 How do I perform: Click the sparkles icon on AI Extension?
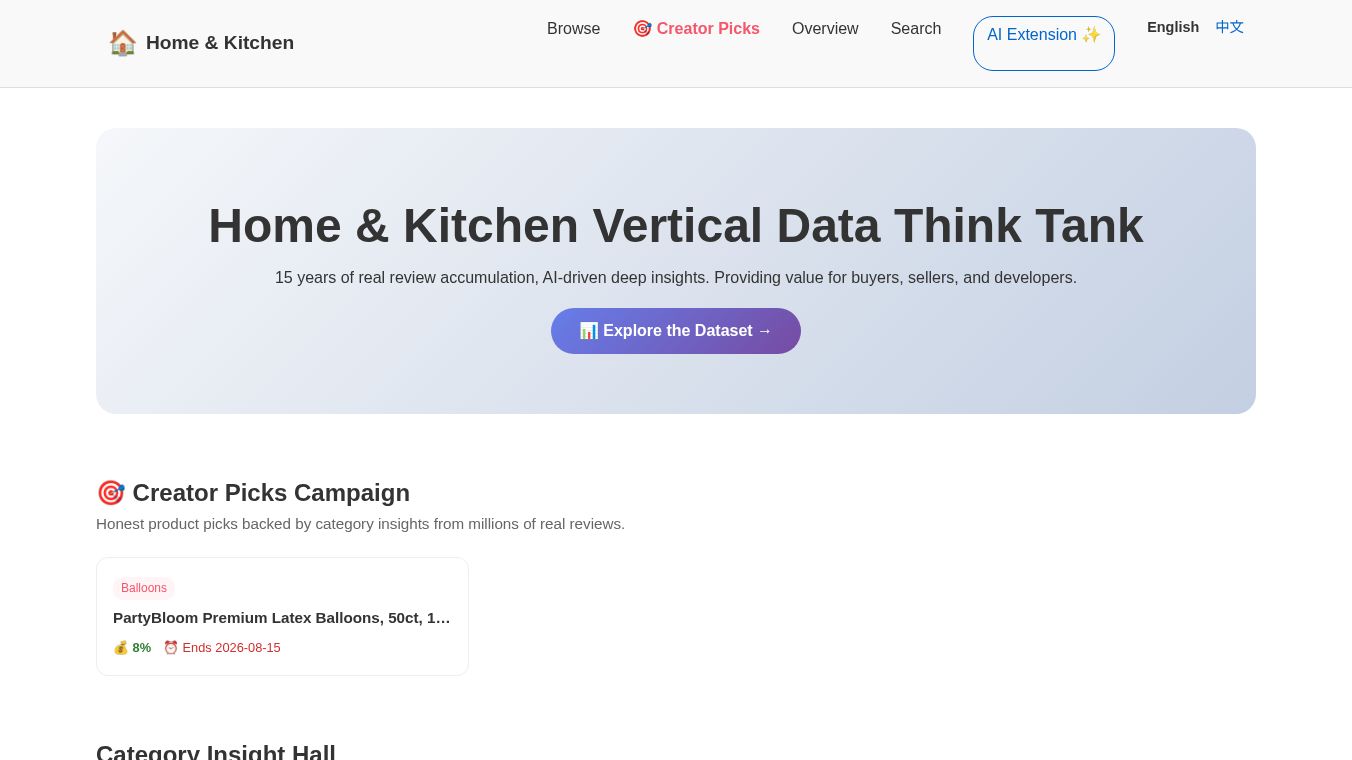pyautogui.click(x=1091, y=35)
